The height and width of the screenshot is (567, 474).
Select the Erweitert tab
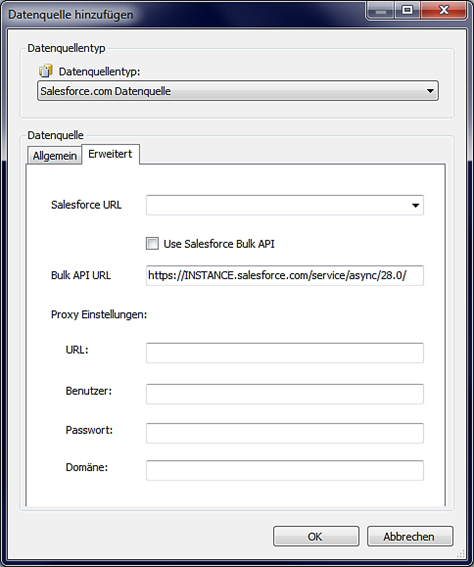110,154
